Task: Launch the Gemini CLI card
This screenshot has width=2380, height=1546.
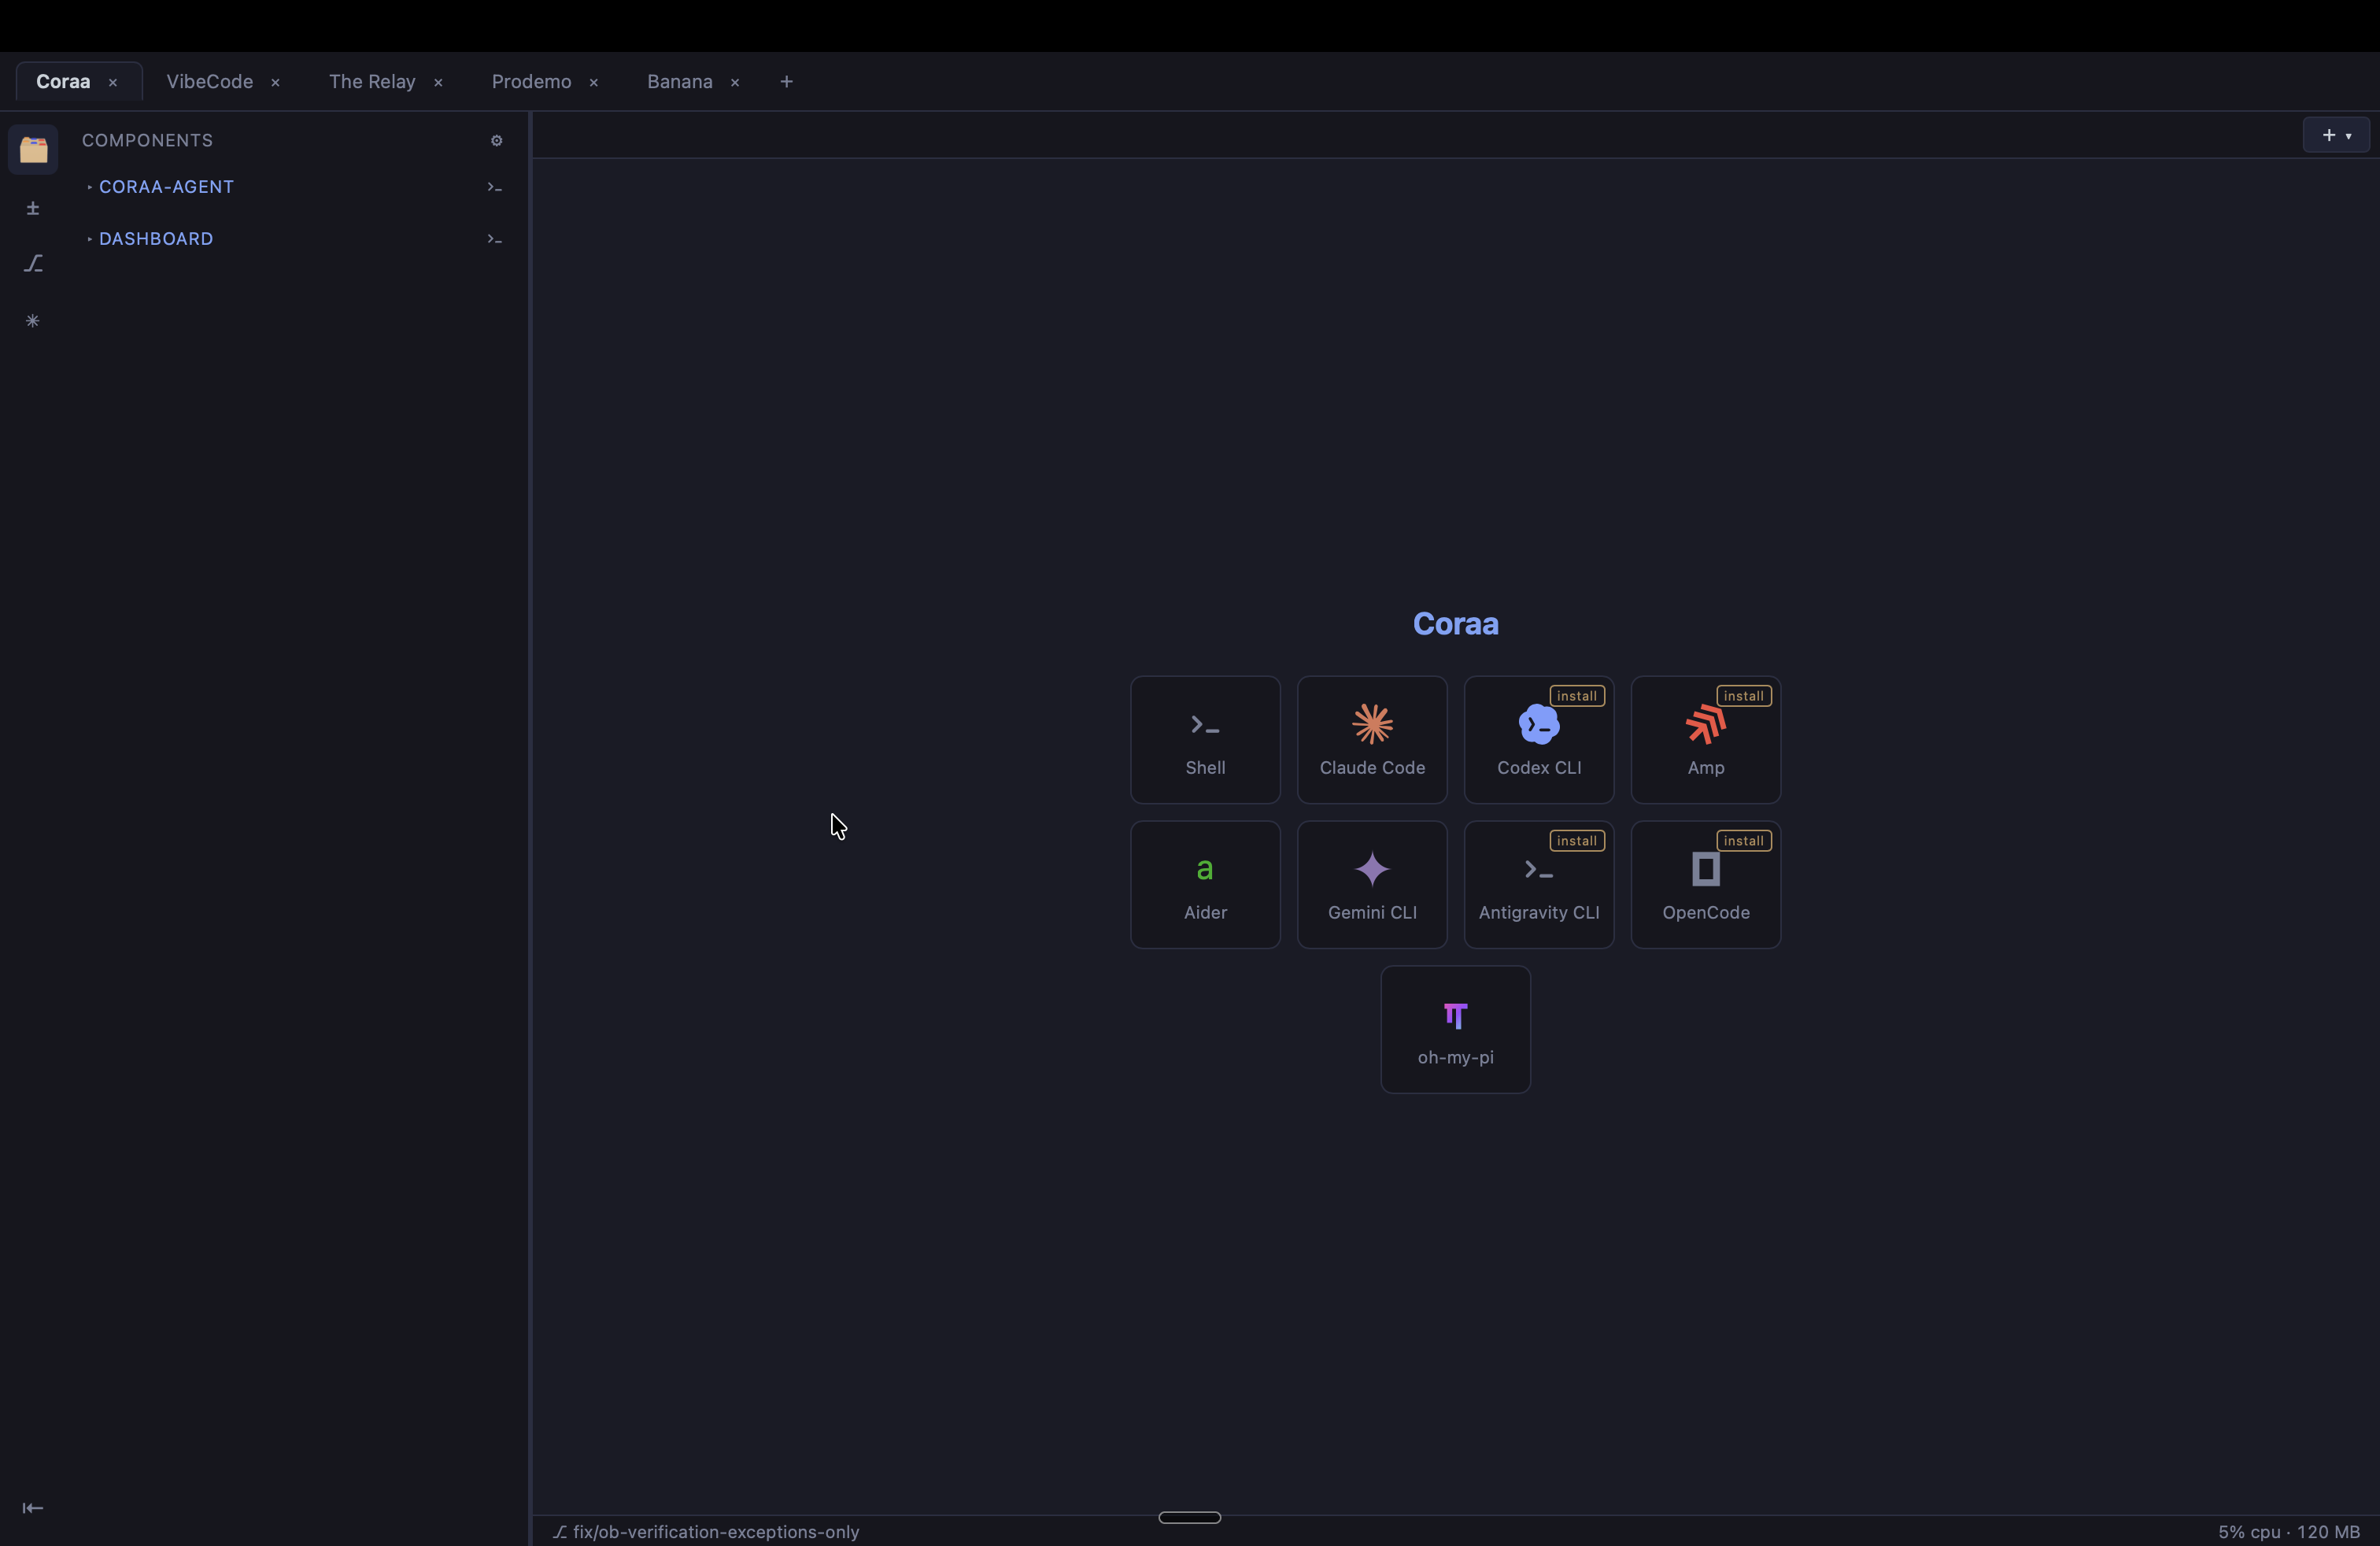Action: 1372,885
